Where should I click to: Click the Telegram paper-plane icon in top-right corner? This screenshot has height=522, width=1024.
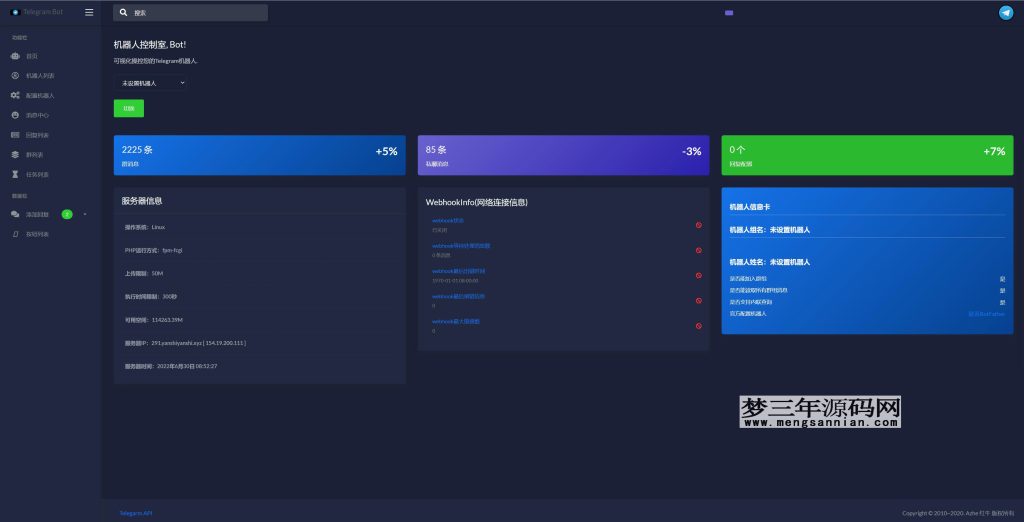1005,13
